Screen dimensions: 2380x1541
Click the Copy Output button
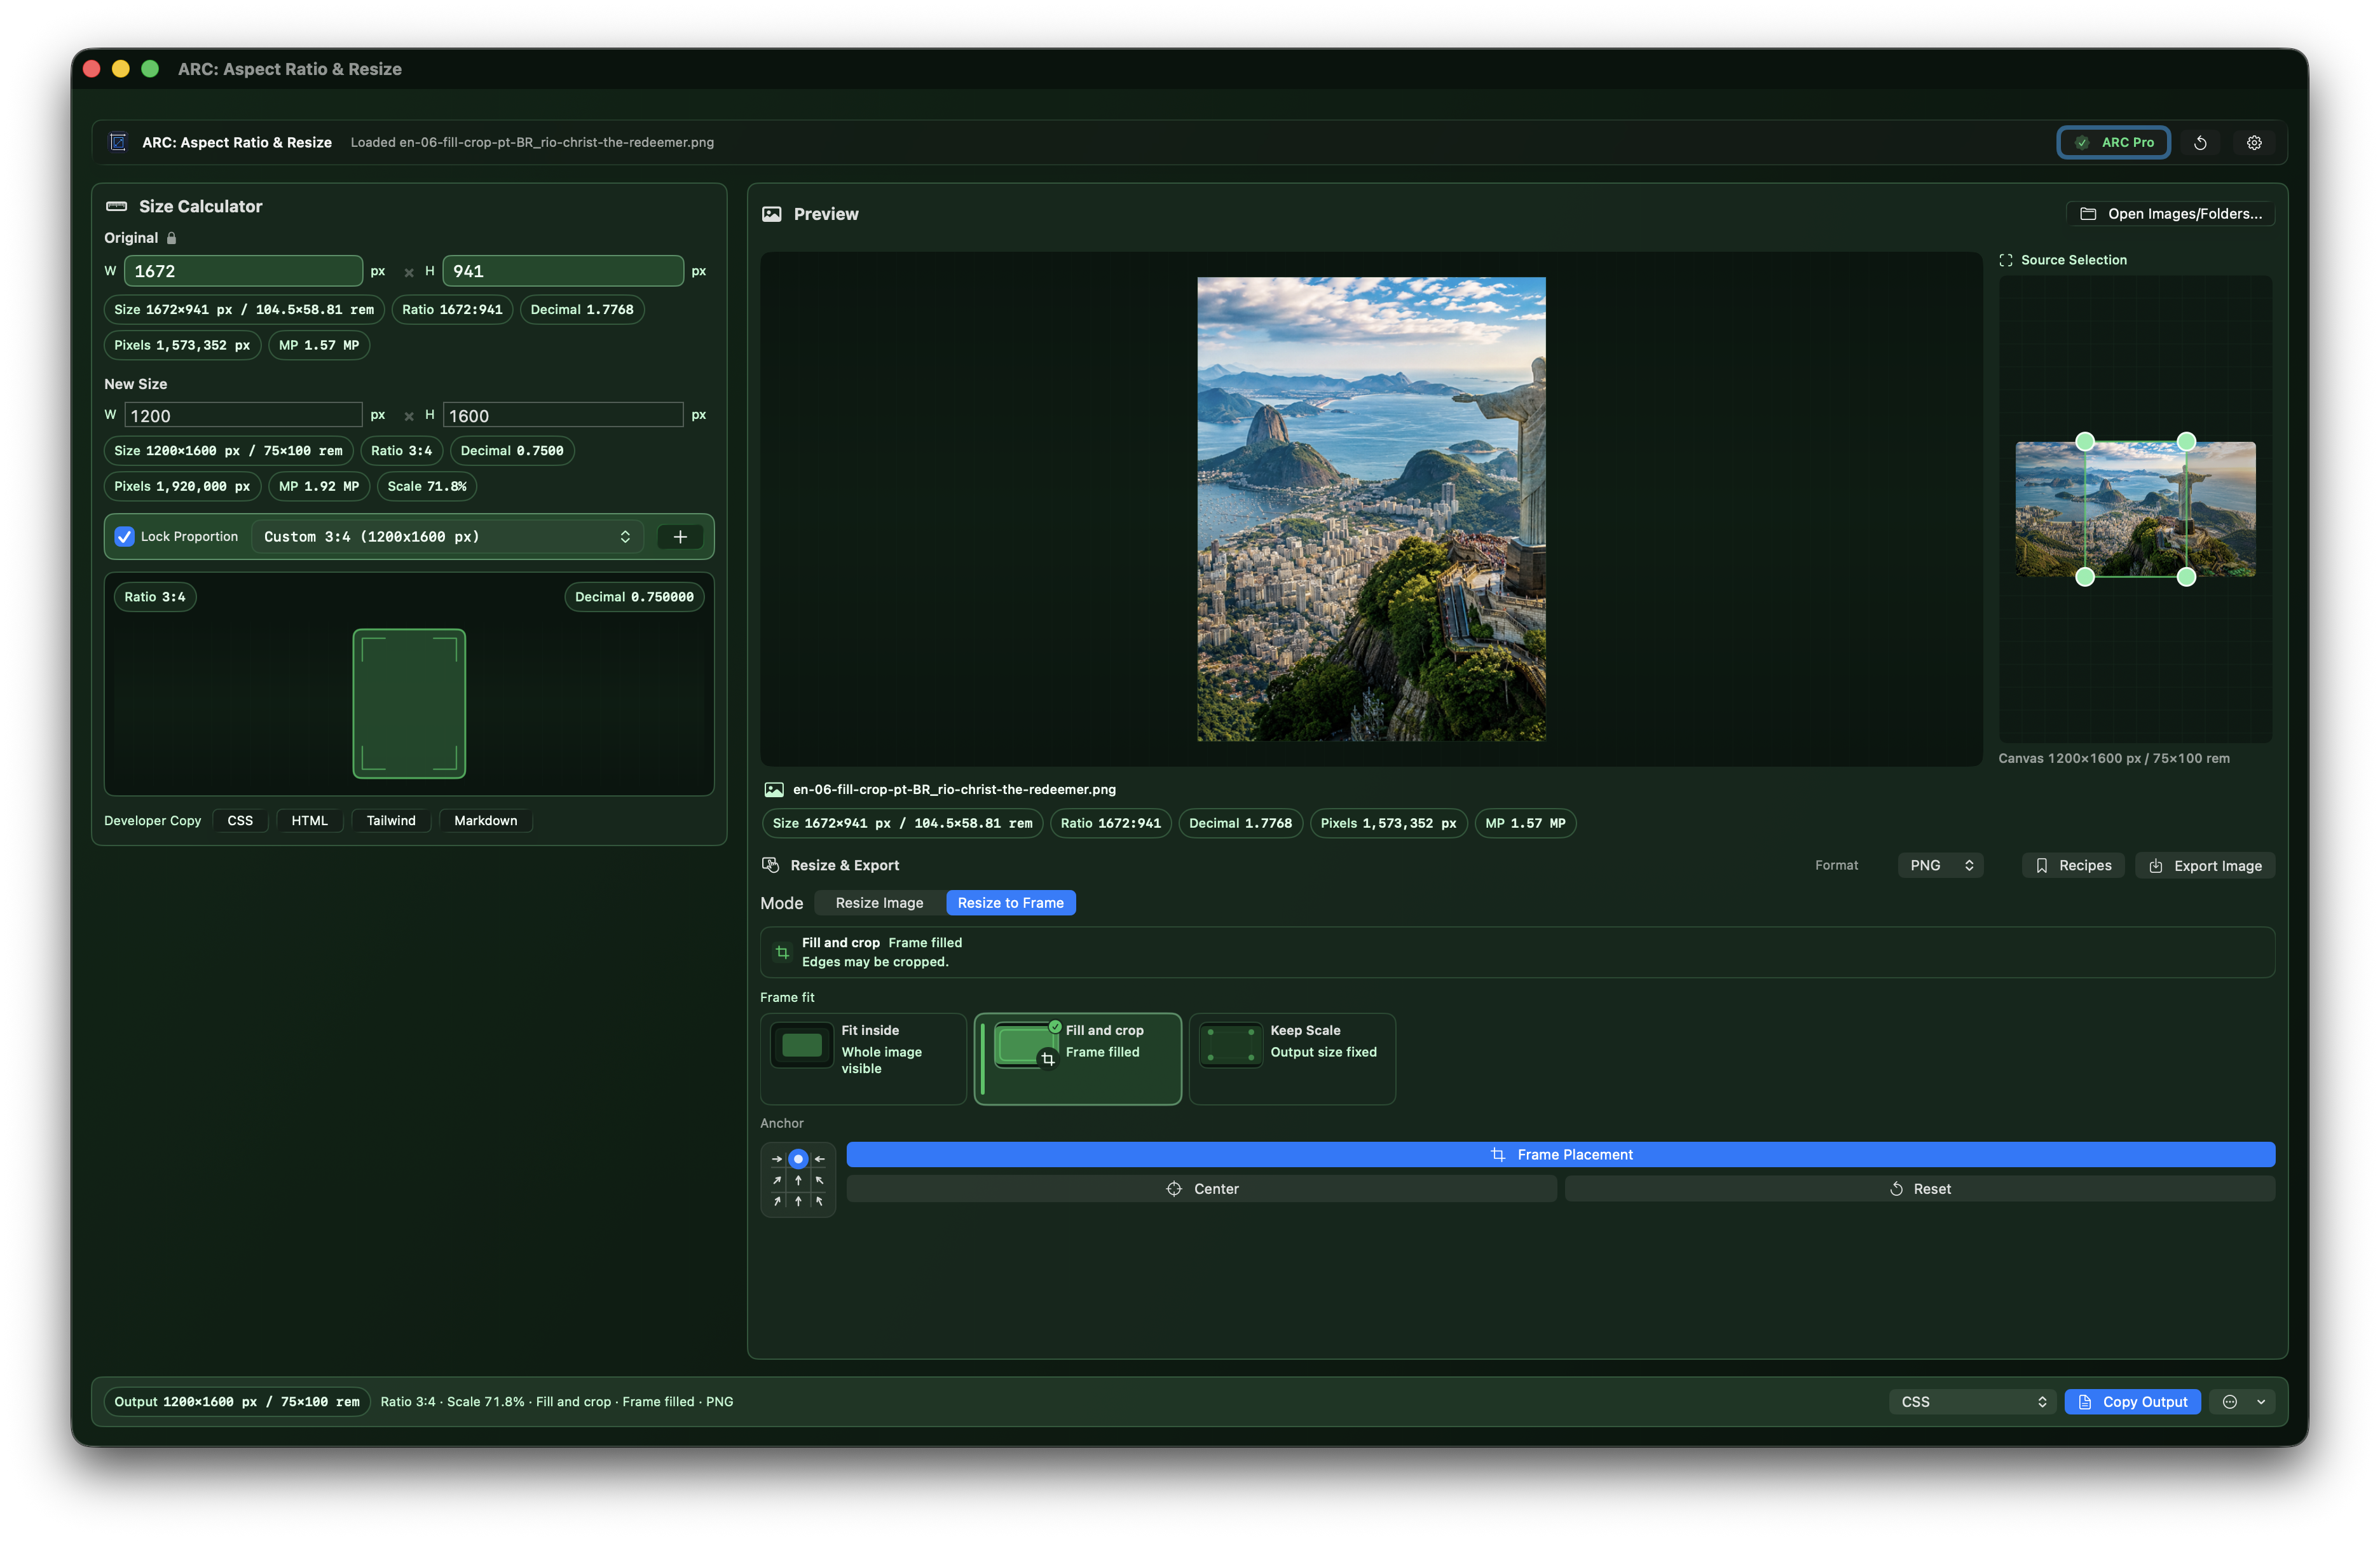(x=2132, y=1401)
